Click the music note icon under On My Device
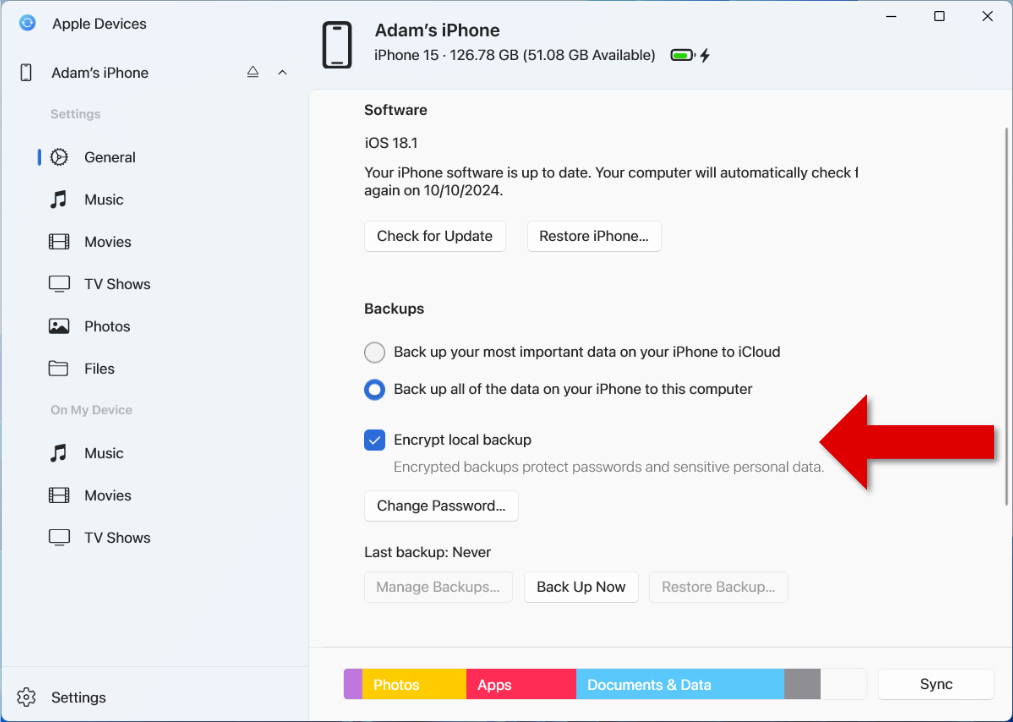Image resolution: width=1013 pixels, height=722 pixels. (59, 453)
